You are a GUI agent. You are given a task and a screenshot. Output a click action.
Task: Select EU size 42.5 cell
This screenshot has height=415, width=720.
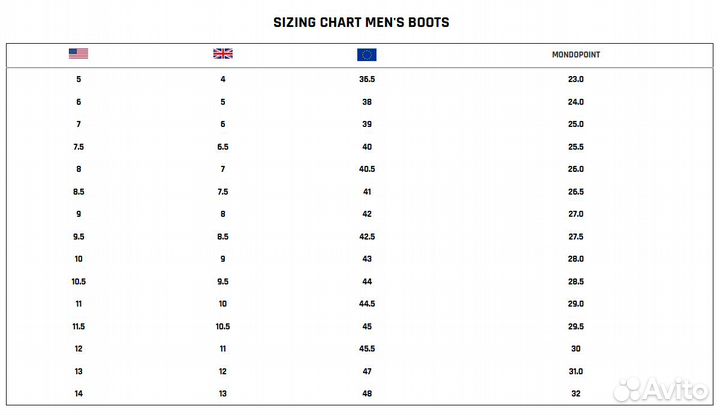tap(367, 237)
